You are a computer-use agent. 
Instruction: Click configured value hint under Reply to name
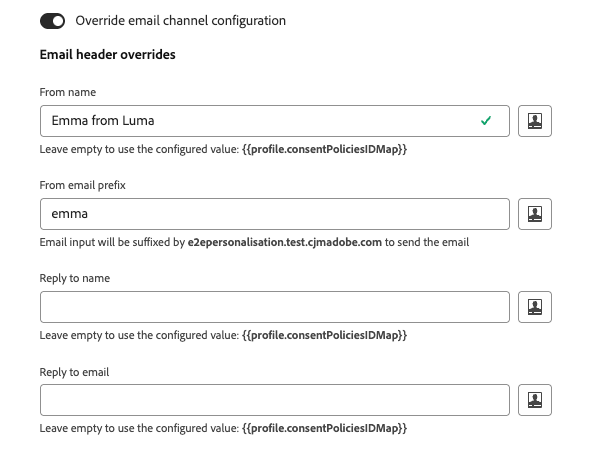click(x=223, y=335)
